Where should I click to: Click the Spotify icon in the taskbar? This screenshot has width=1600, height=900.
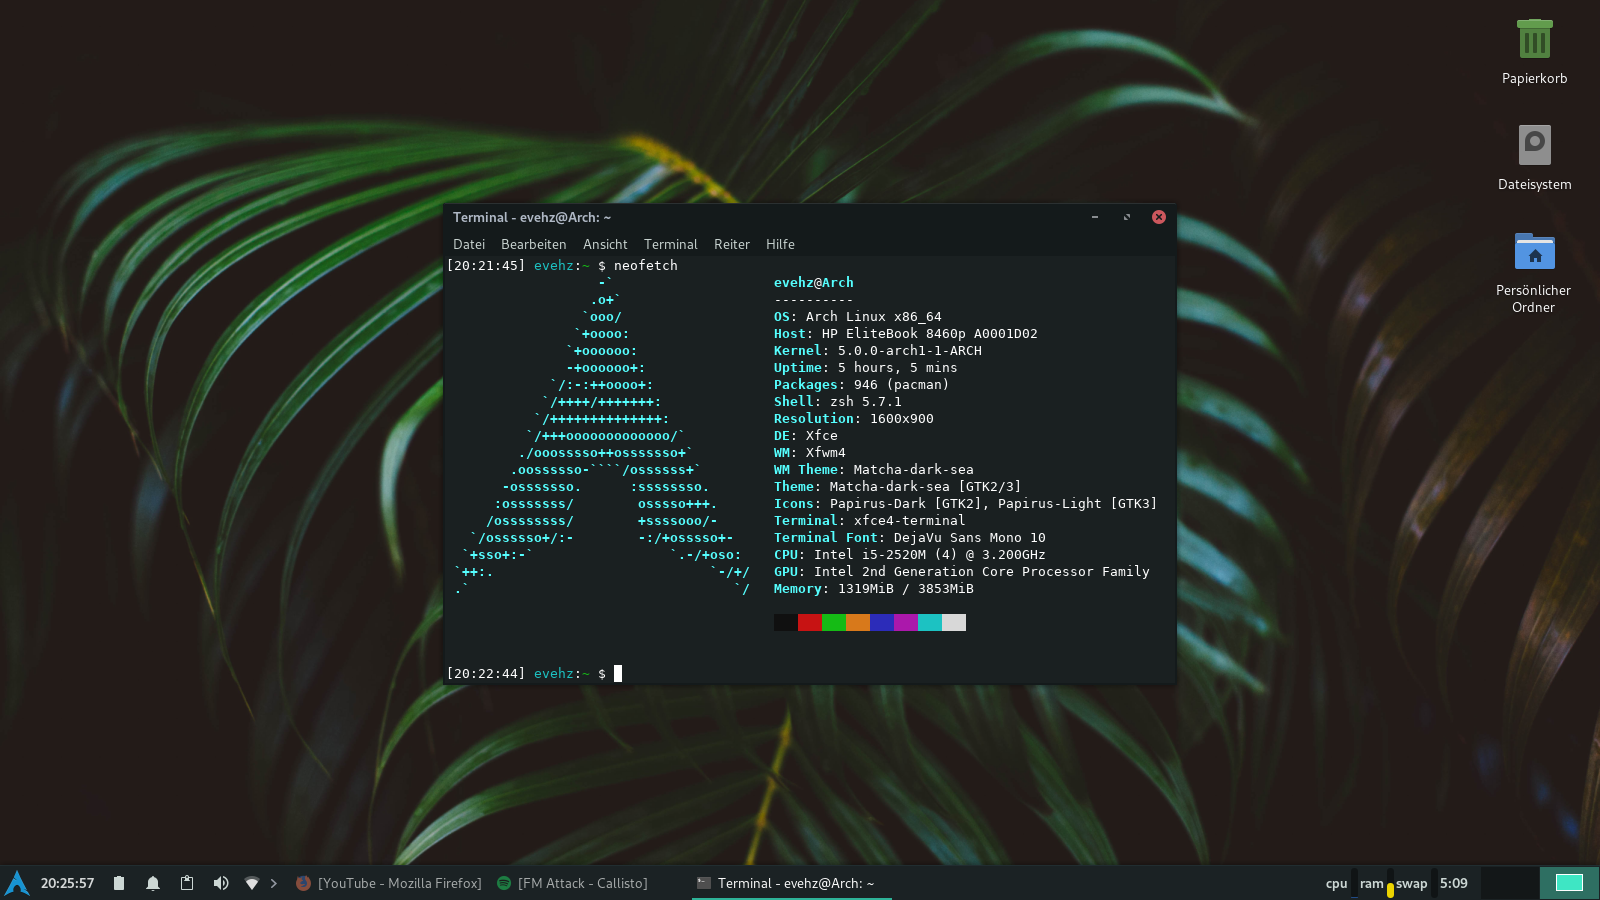coord(504,883)
